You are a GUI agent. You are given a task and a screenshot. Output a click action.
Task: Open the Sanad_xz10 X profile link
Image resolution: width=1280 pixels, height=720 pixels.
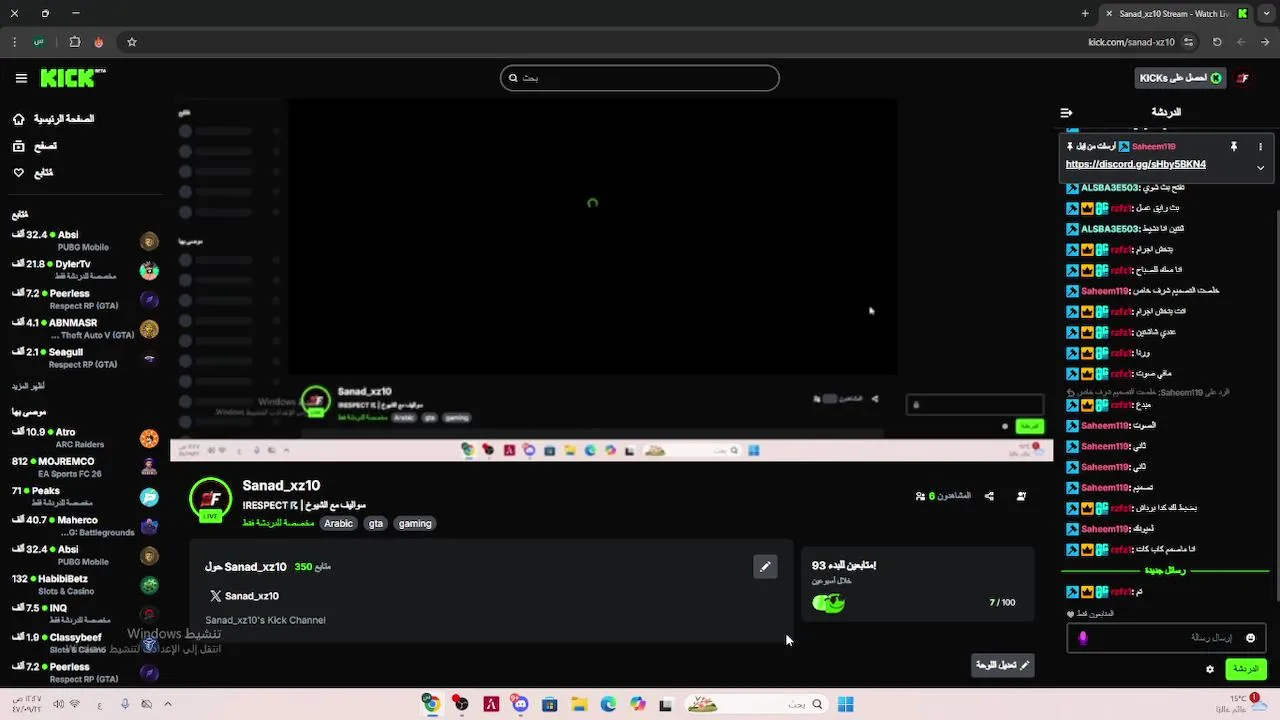[x=244, y=596]
